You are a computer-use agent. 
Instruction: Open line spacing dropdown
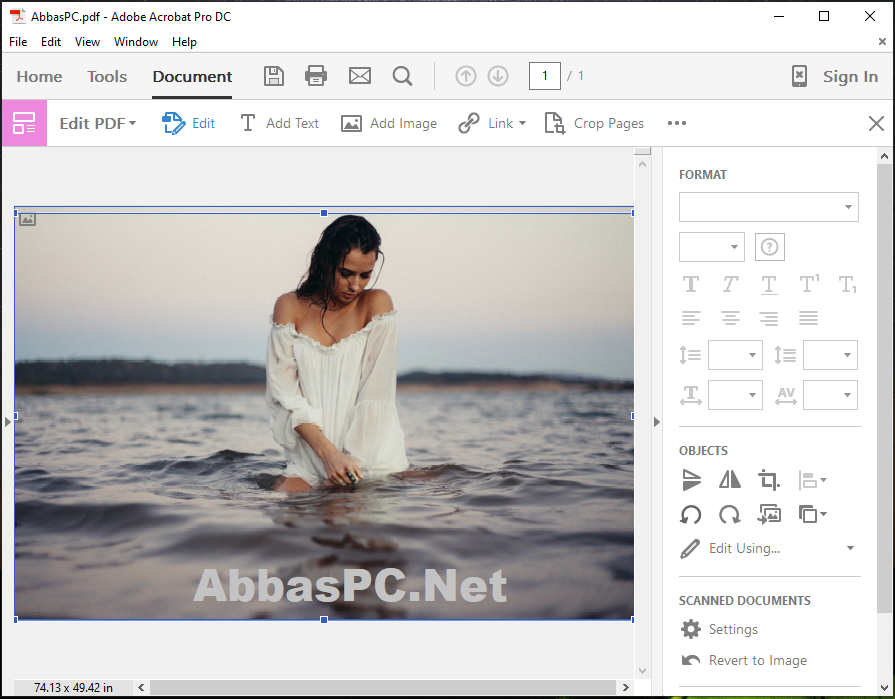(x=735, y=355)
